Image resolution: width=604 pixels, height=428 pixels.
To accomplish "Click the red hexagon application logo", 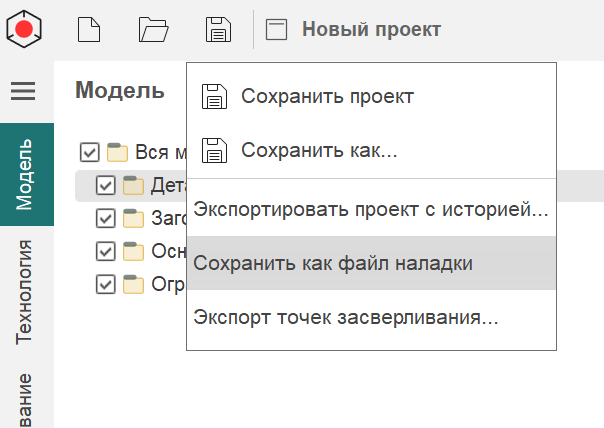I will 24,28.
